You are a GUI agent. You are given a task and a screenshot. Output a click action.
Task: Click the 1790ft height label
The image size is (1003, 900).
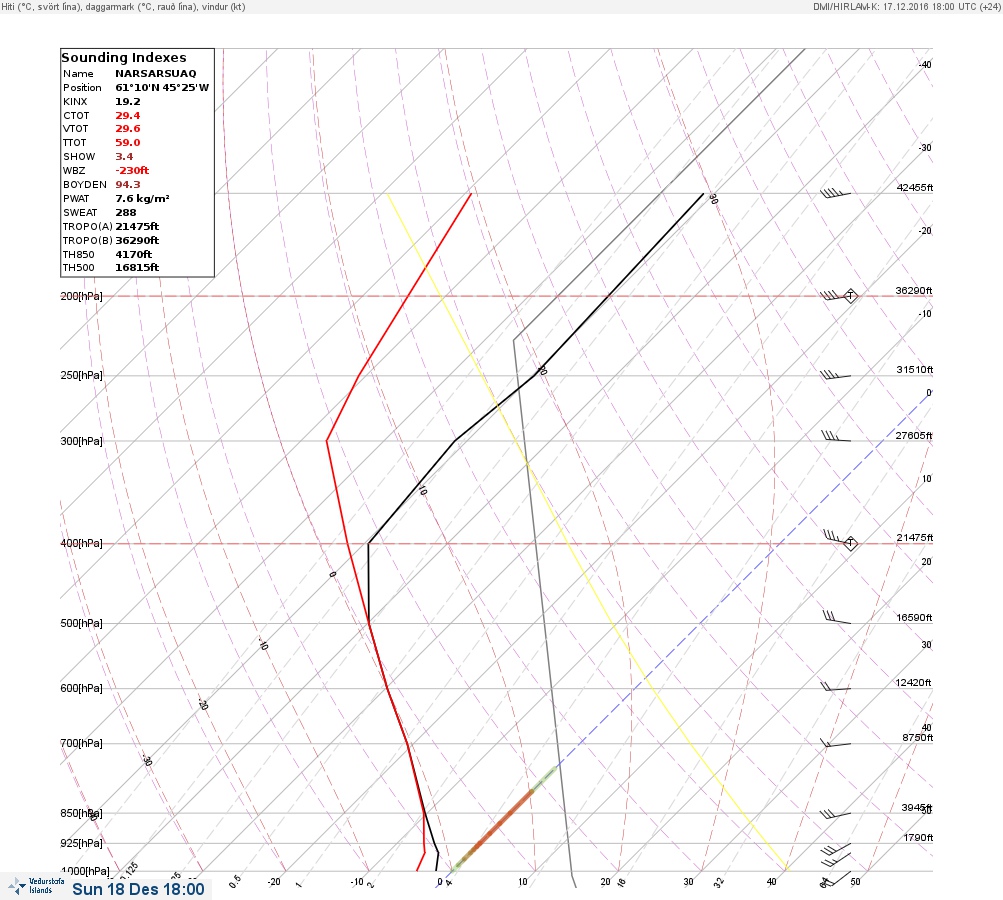point(919,837)
